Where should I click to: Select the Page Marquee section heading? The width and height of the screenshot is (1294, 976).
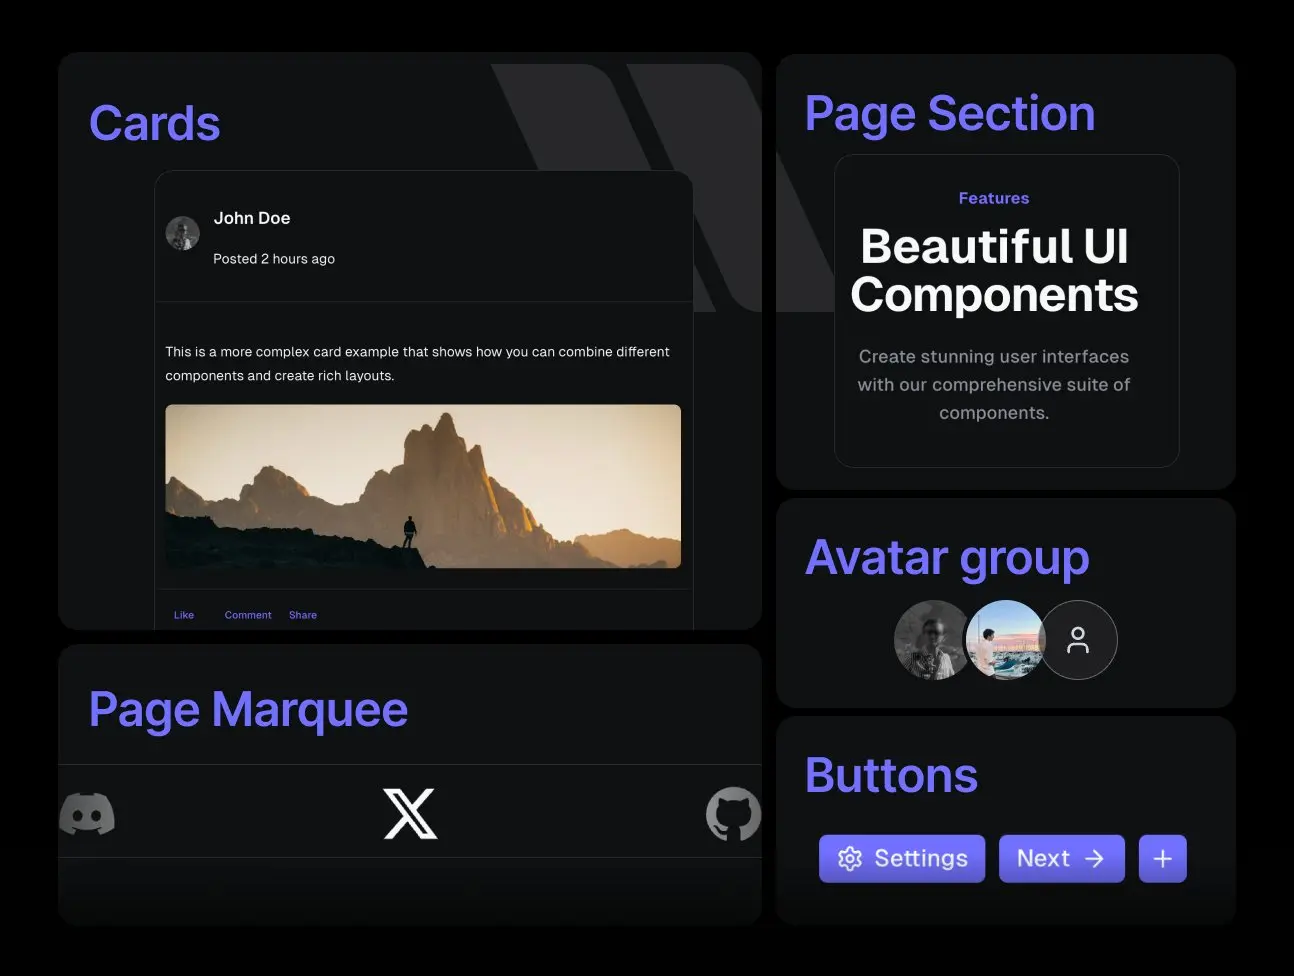click(248, 710)
